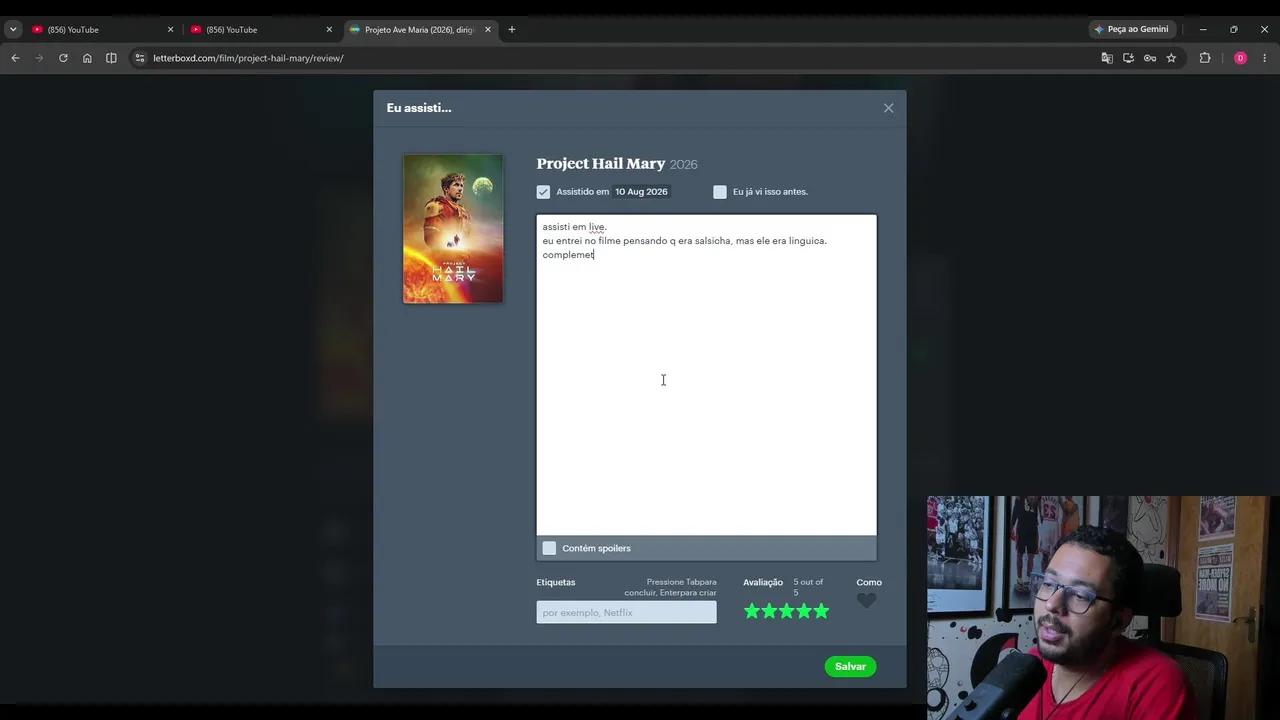
Task: Set the rating to three stars
Action: pyautogui.click(x=787, y=611)
